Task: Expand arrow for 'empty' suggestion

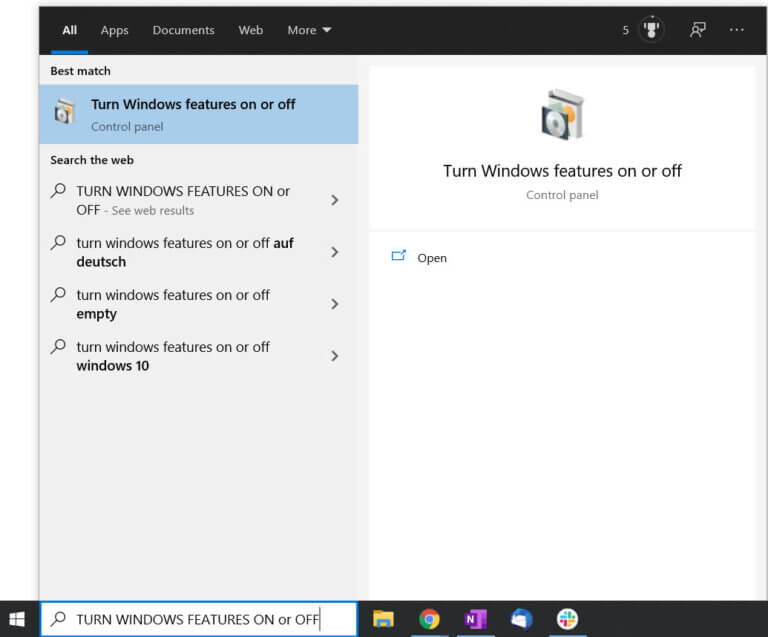Action: pos(334,304)
